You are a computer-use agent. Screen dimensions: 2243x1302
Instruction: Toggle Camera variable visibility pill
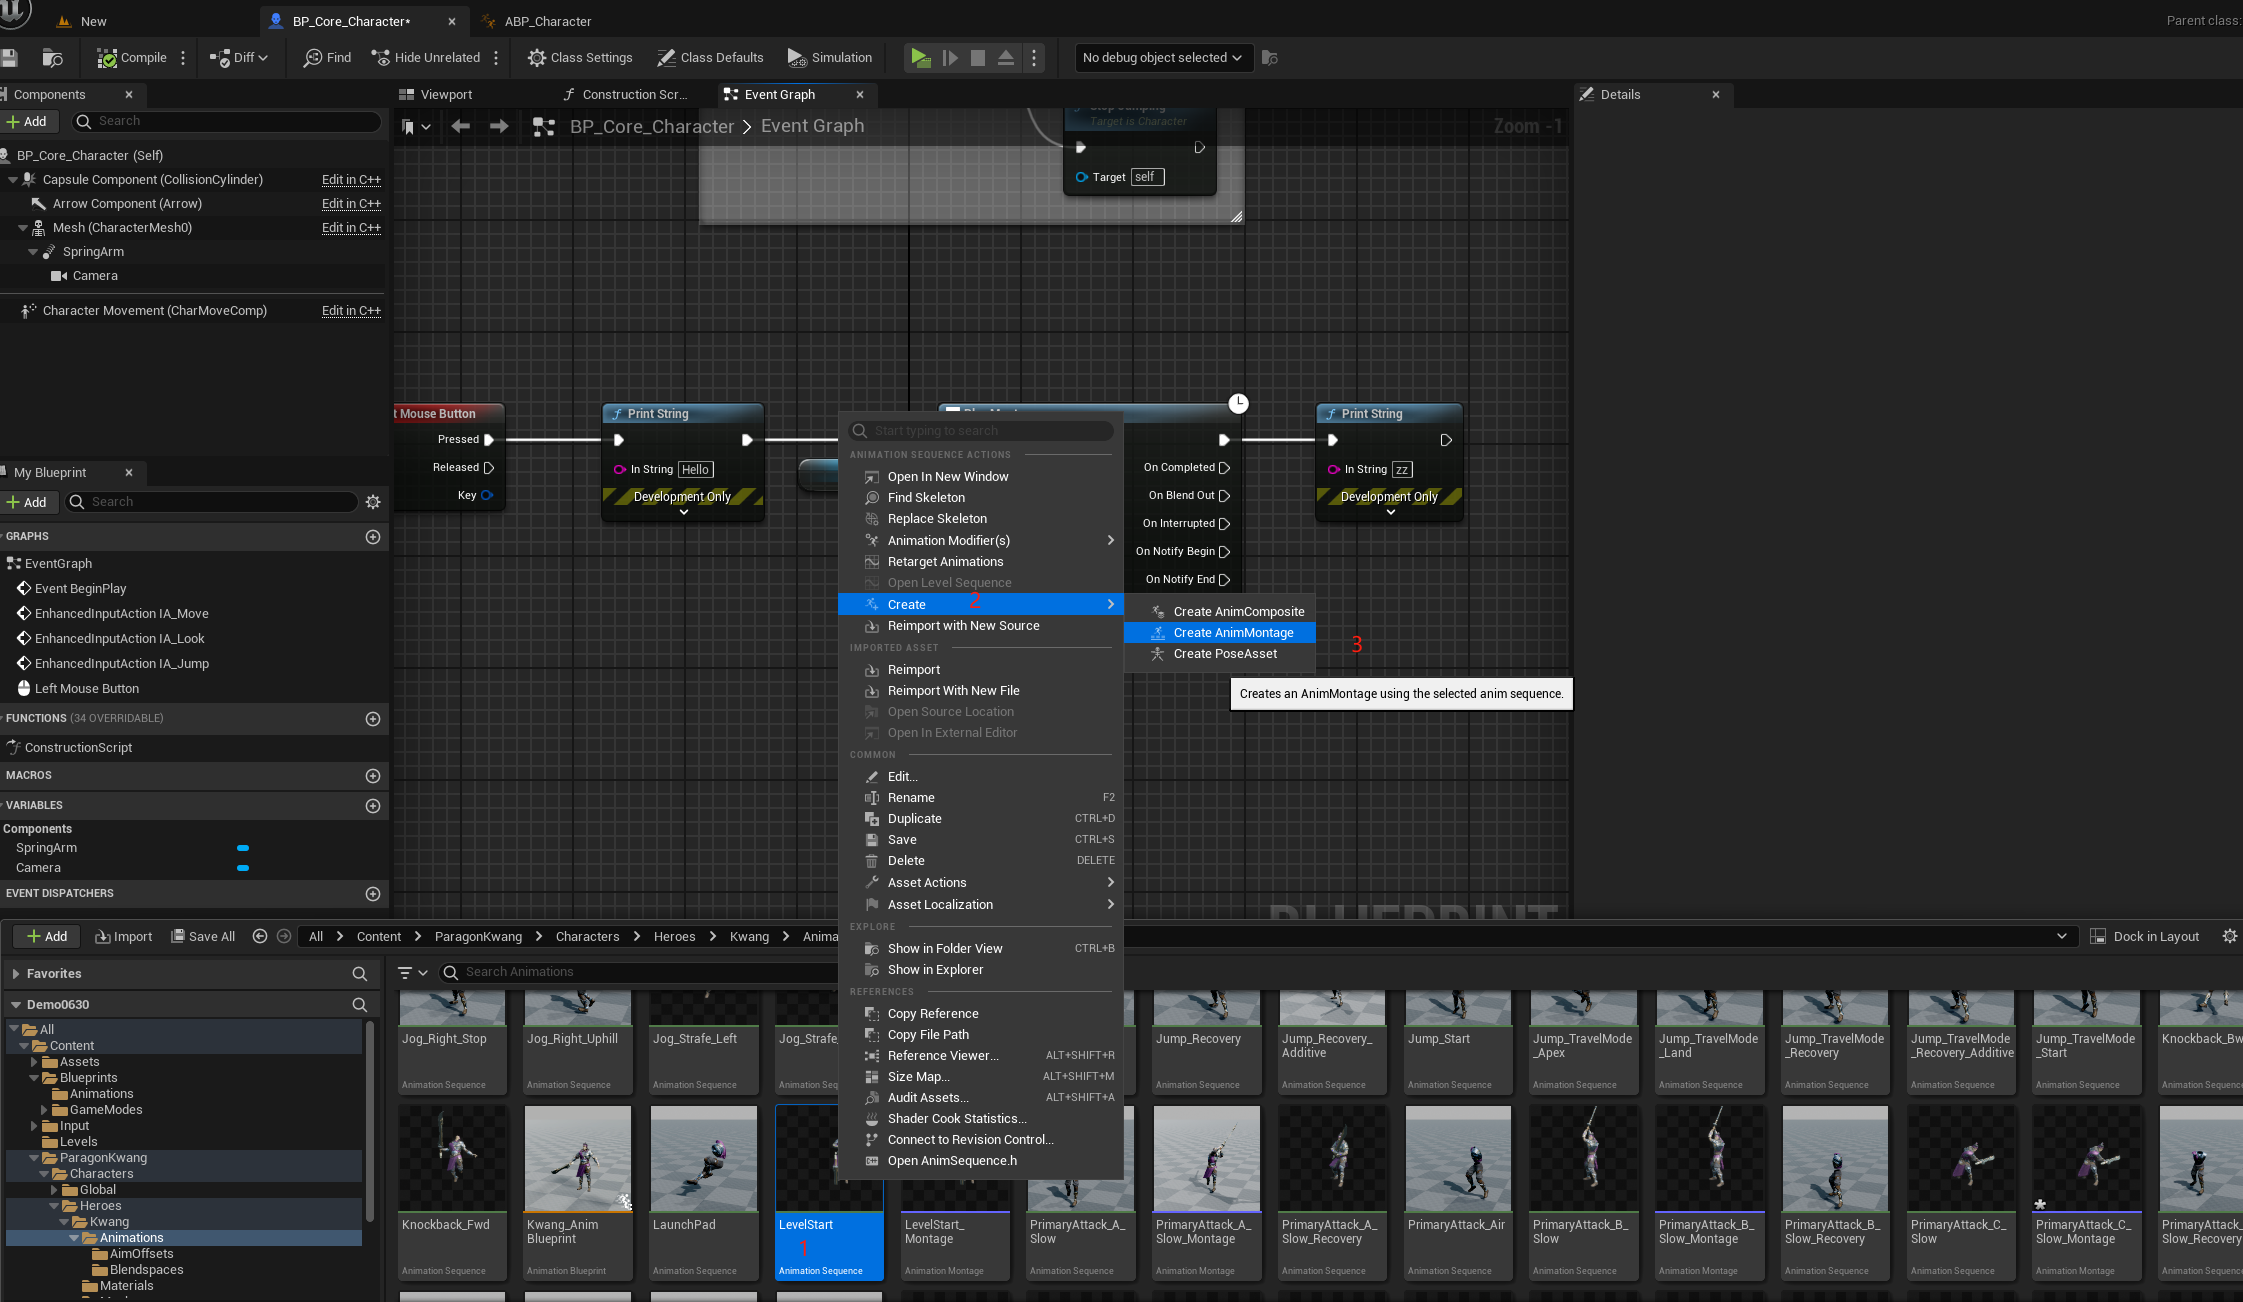pos(243,868)
